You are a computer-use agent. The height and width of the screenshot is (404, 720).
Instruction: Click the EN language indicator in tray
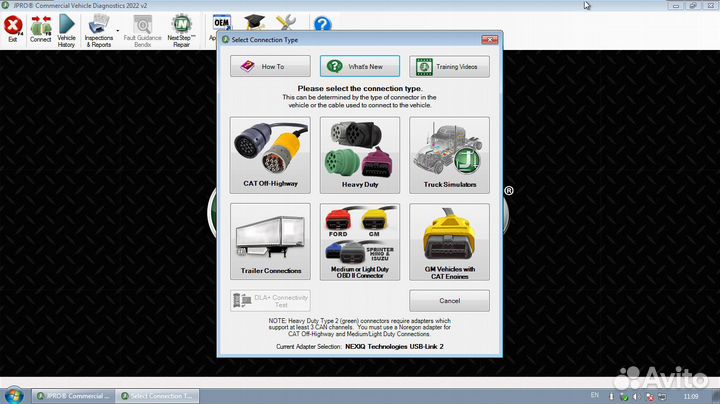595,395
